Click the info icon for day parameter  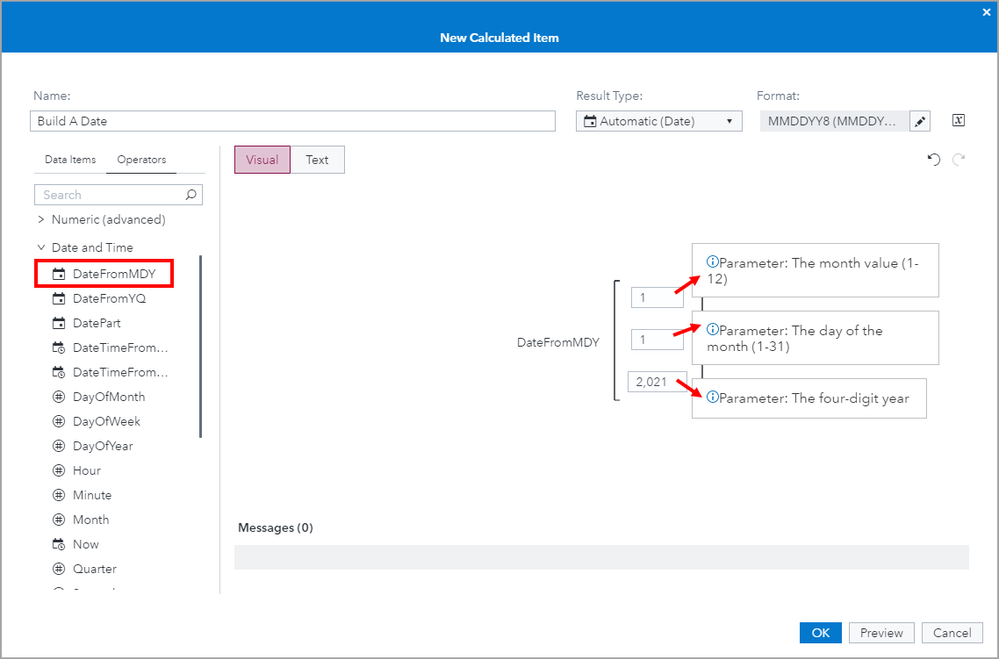[712, 330]
